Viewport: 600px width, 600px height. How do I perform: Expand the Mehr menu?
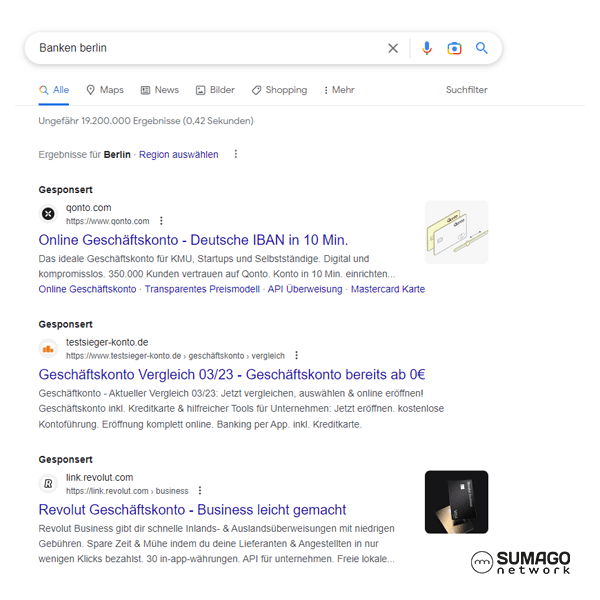coord(339,90)
